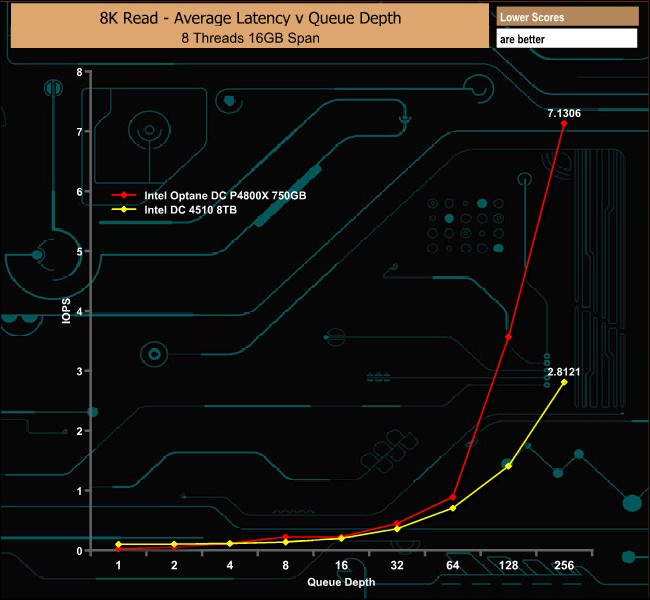
Task: Click the red data point at queue depth 64
Action: [x=453, y=497]
